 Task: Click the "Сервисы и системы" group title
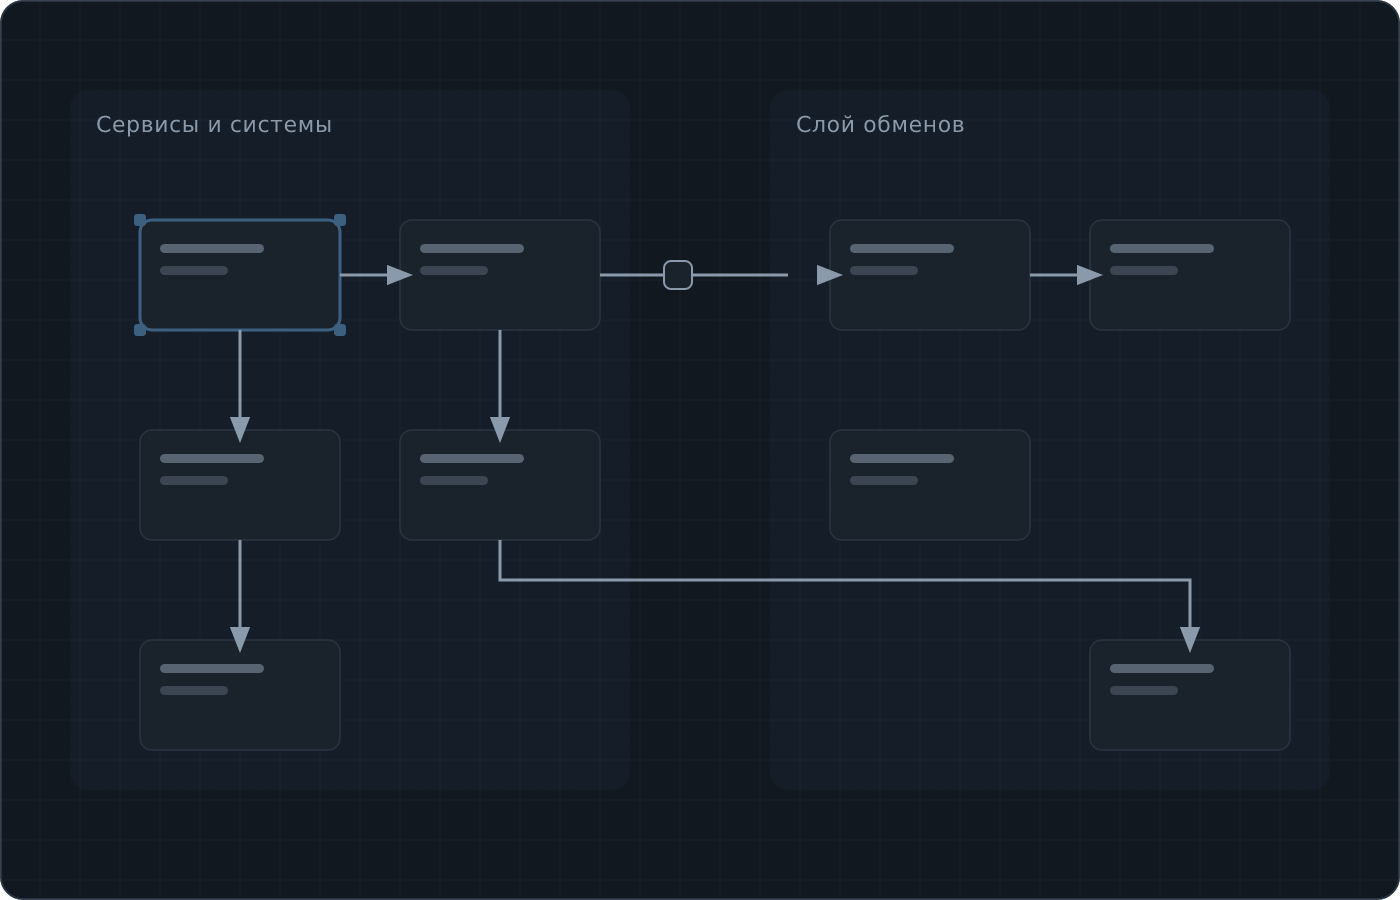tap(214, 125)
